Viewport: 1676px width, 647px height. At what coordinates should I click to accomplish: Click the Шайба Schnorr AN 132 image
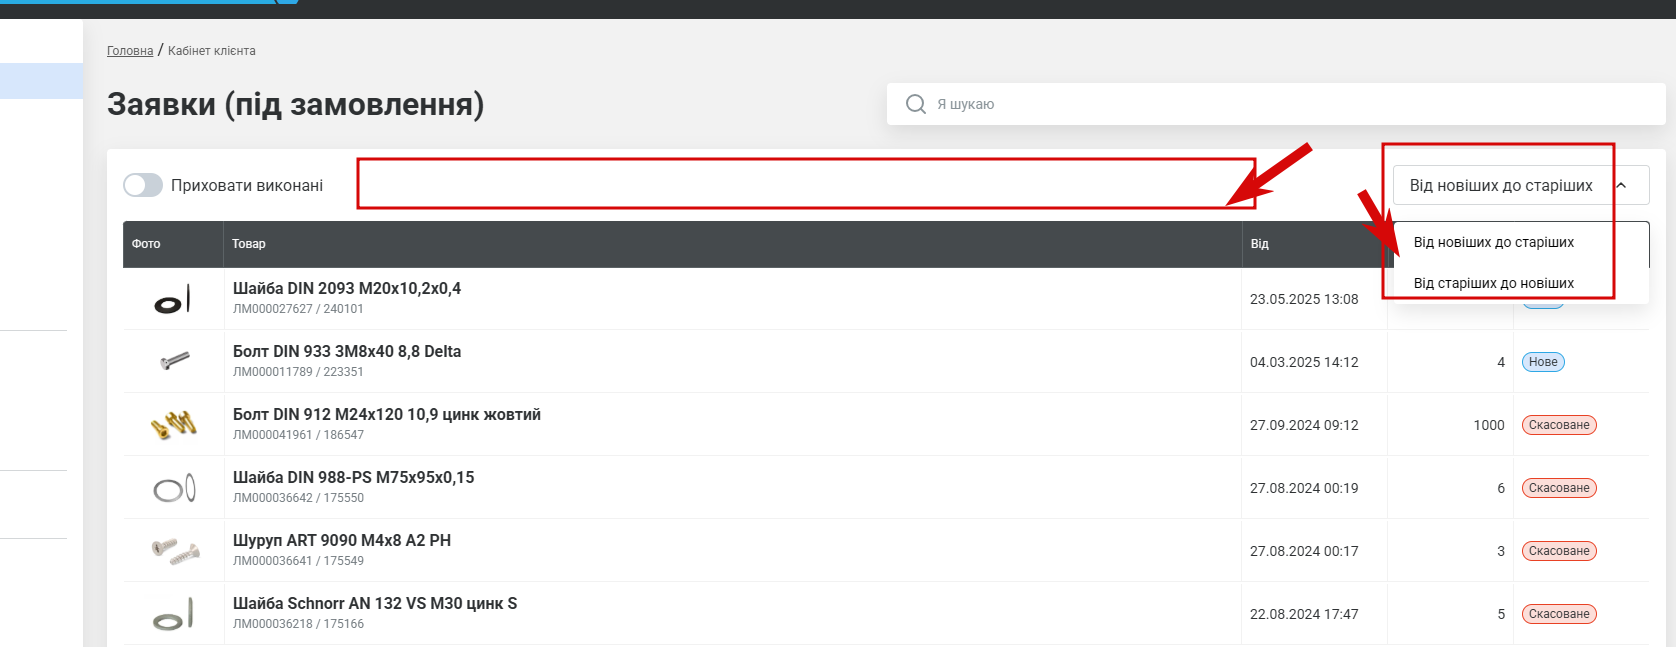174,614
